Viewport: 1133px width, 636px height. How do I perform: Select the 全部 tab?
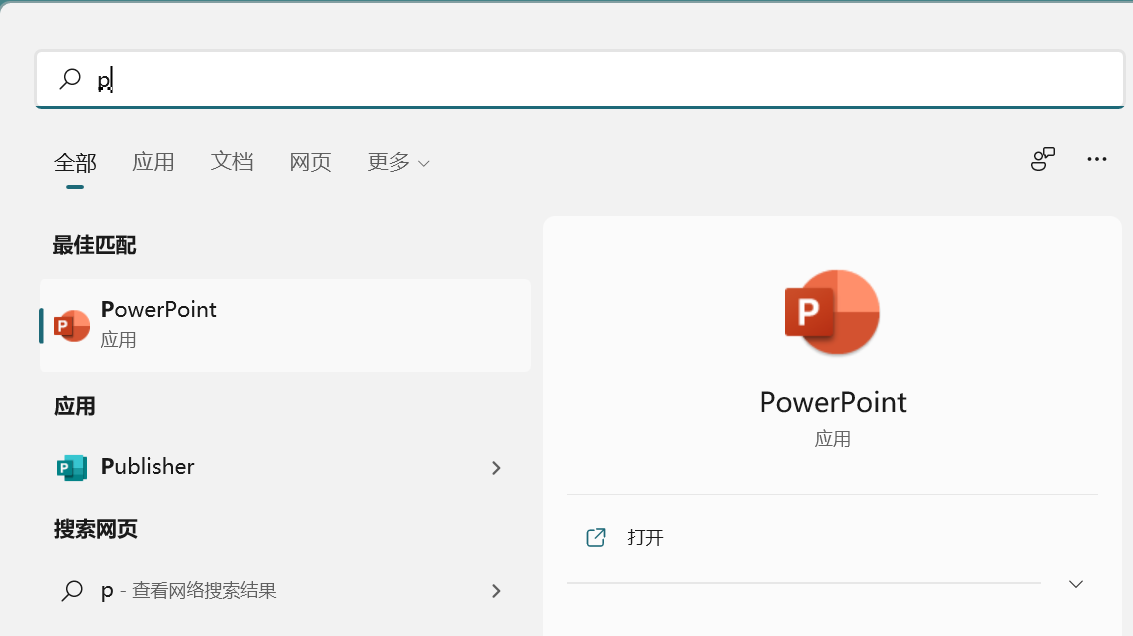[74, 162]
